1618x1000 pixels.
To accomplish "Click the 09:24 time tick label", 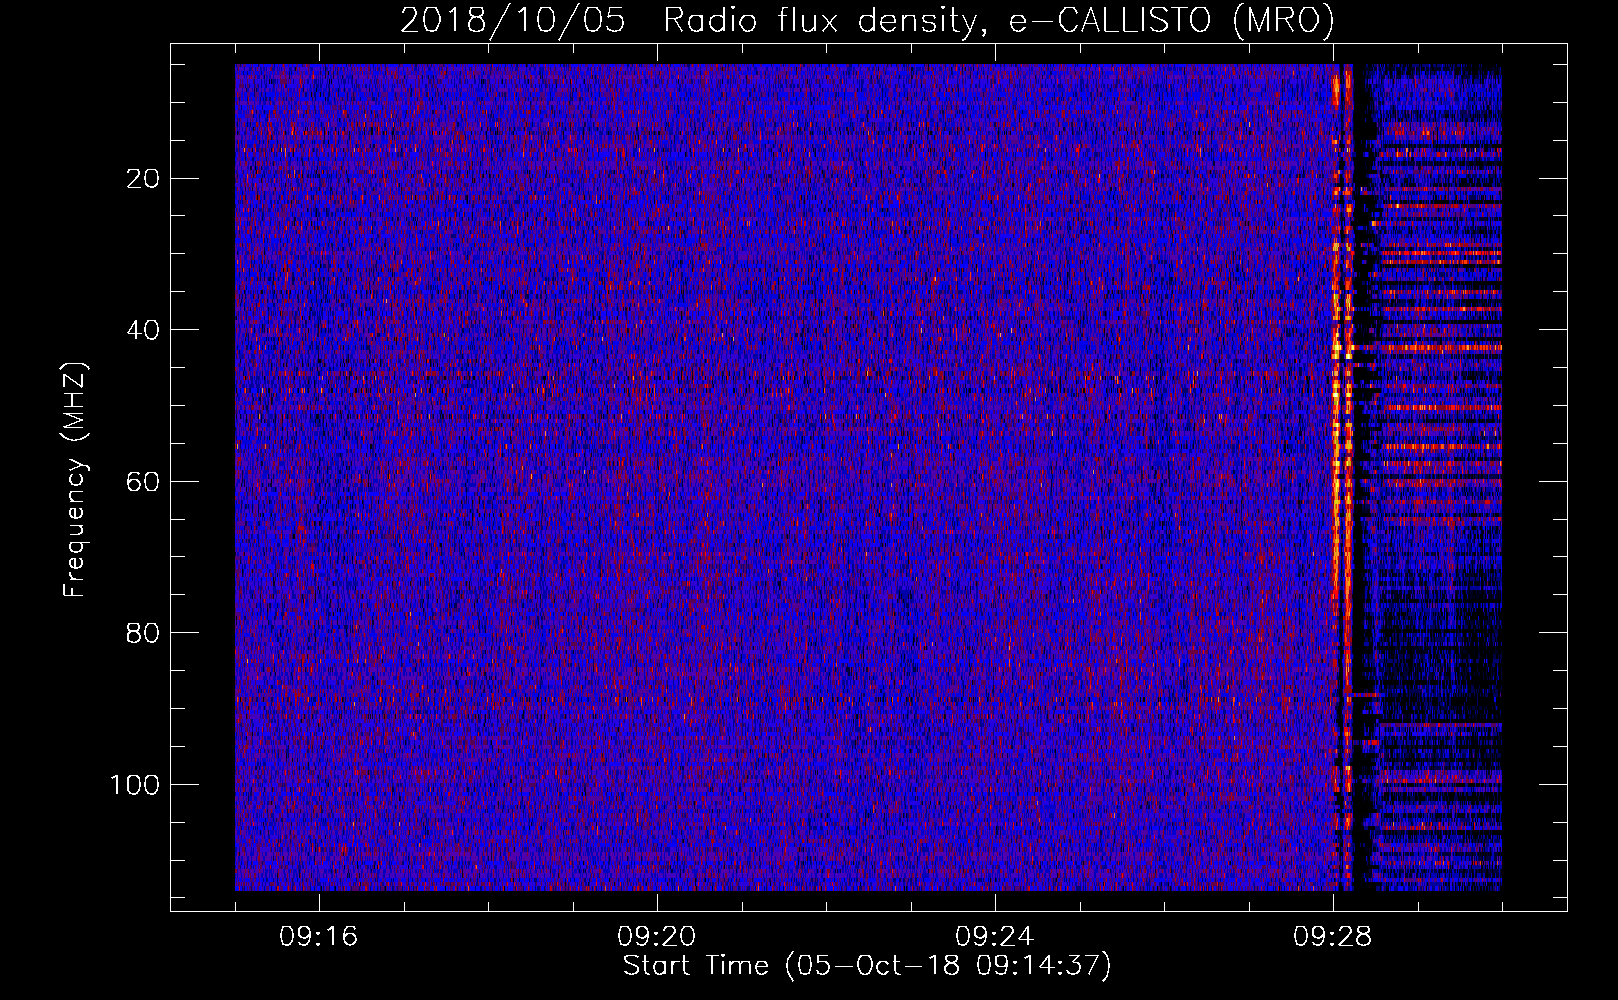I will [995, 937].
